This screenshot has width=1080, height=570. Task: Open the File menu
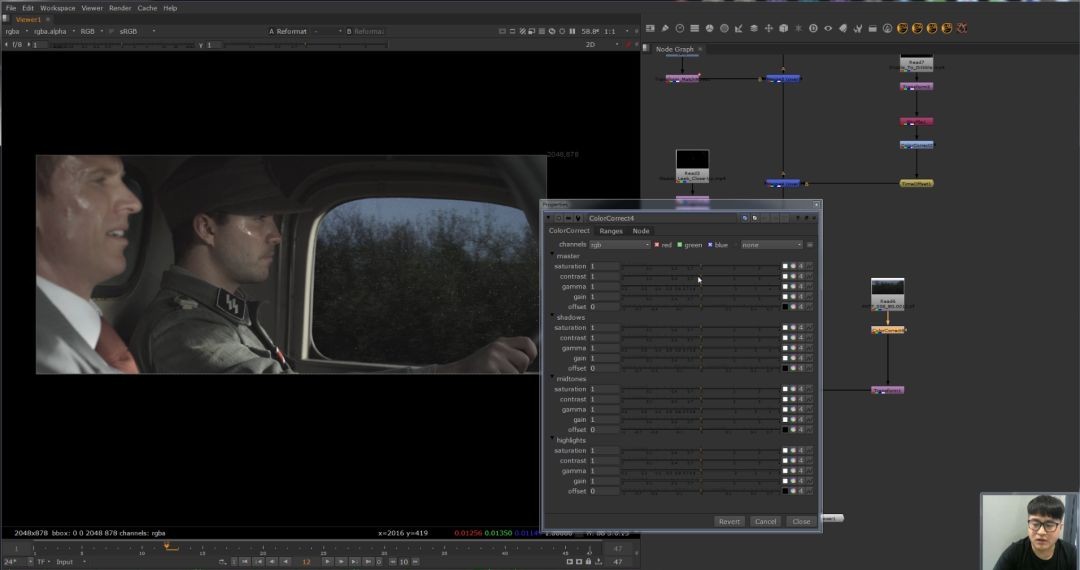point(11,8)
